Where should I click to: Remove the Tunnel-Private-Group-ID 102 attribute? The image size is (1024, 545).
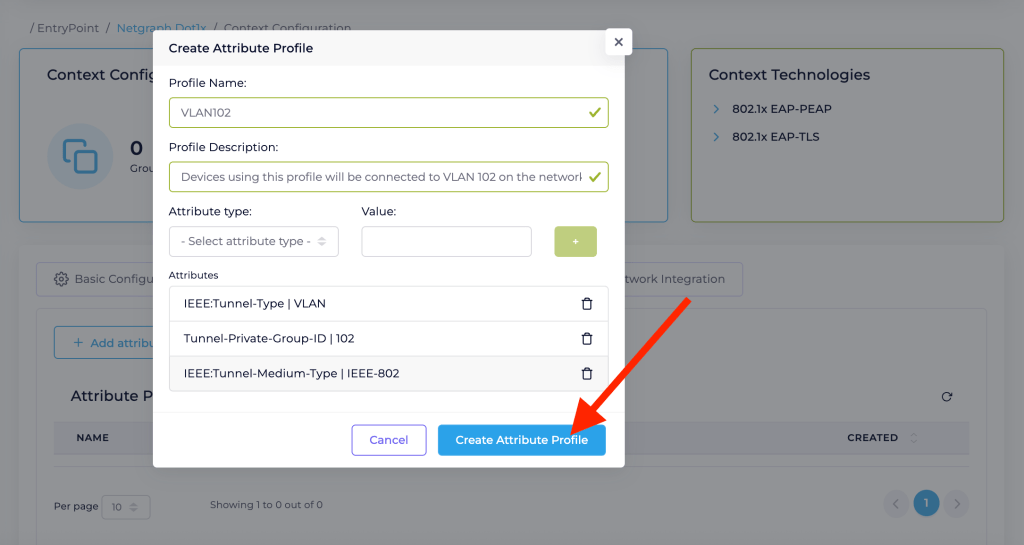pyautogui.click(x=587, y=339)
